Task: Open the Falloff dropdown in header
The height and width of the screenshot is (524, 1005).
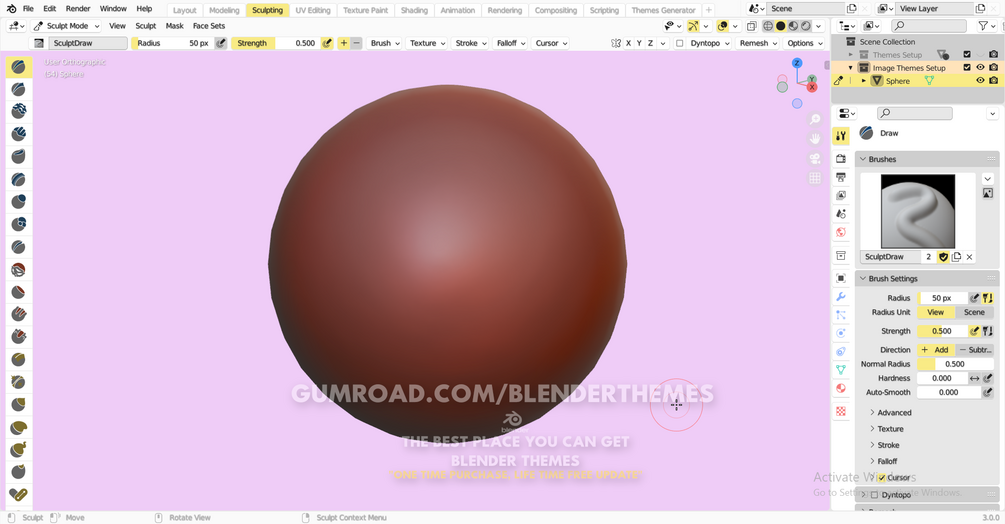Action: coord(511,43)
